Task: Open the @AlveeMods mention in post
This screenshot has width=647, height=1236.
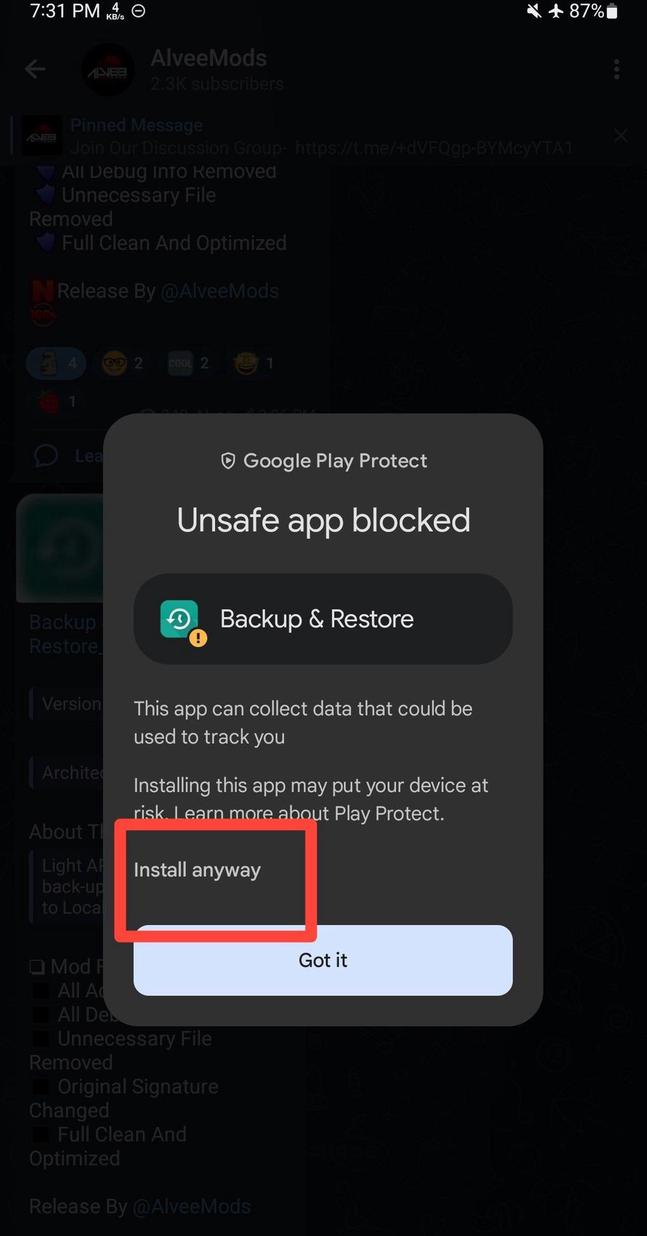Action: (x=220, y=291)
